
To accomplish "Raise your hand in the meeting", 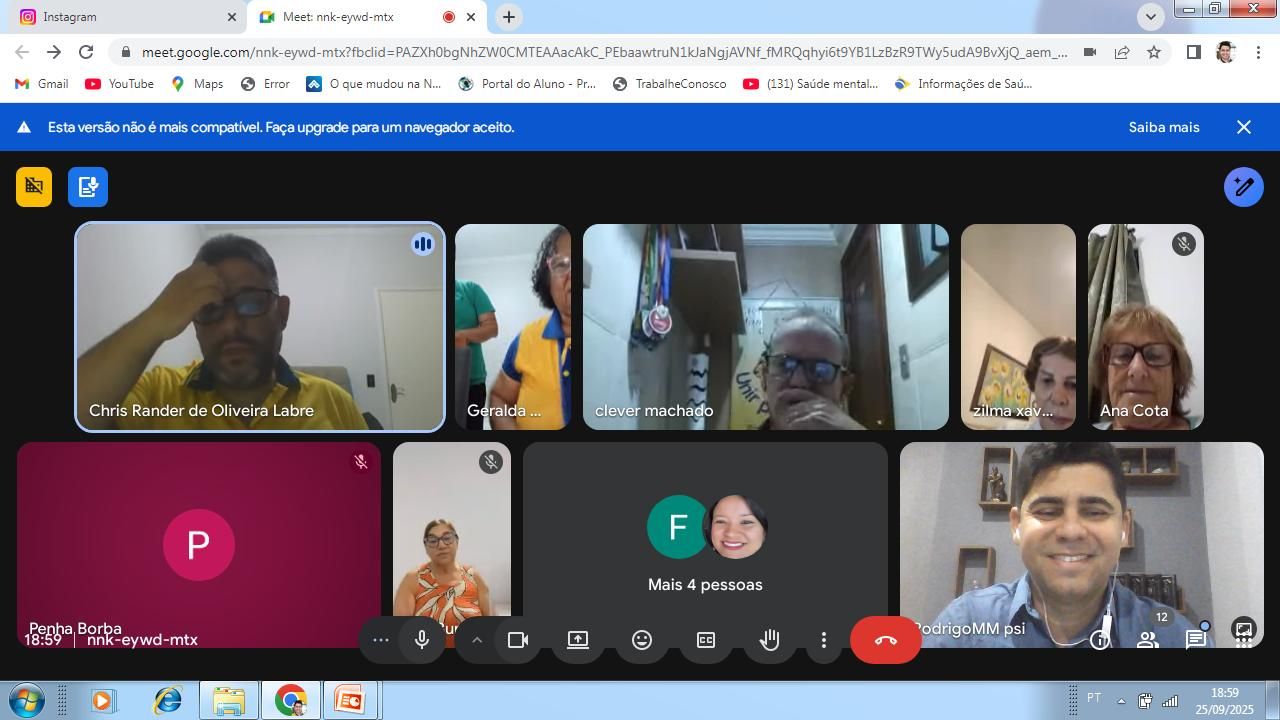I will (769, 640).
